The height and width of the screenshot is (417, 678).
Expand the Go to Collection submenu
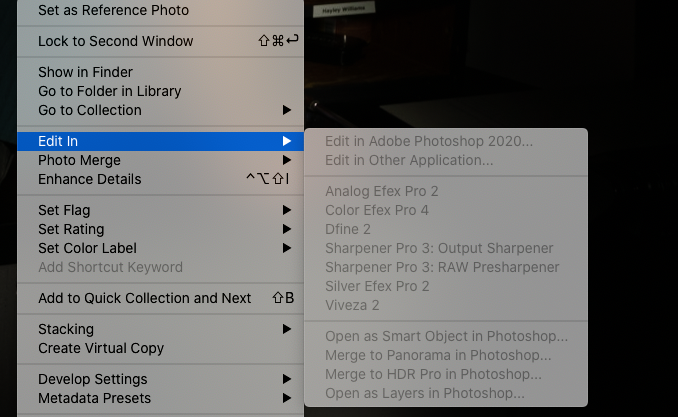pyautogui.click(x=90, y=110)
